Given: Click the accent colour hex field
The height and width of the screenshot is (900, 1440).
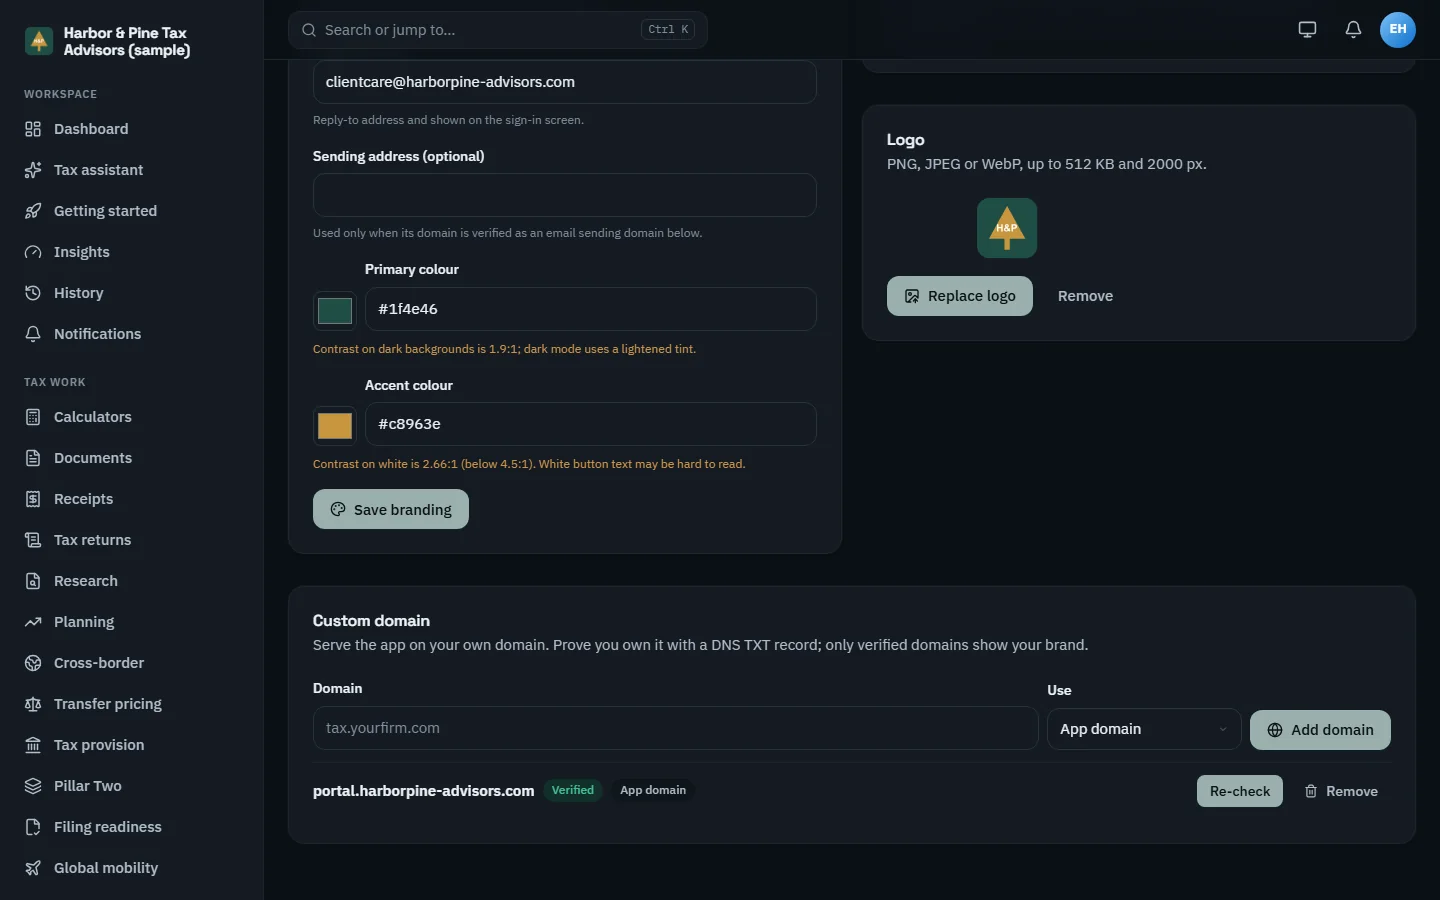Looking at the screenshot, I should tap(591, 424).
